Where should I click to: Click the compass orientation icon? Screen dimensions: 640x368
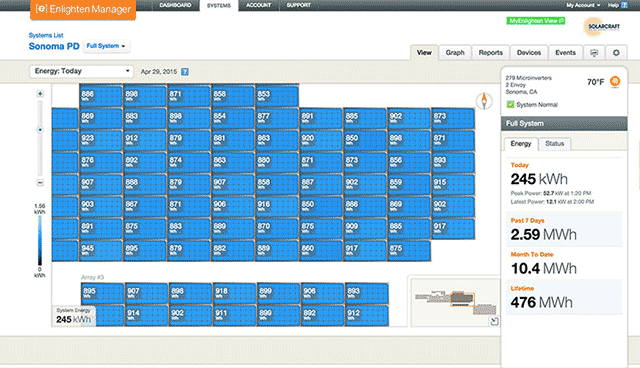(484, 101)
